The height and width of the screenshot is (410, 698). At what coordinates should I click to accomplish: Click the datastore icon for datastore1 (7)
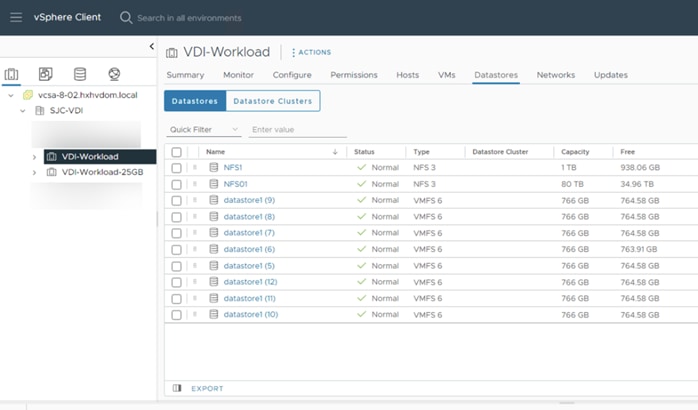214,232
